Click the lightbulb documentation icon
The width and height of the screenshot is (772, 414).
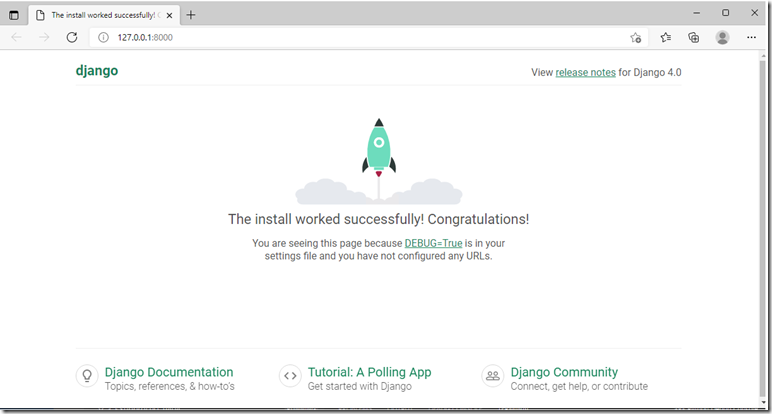point(87,376)
